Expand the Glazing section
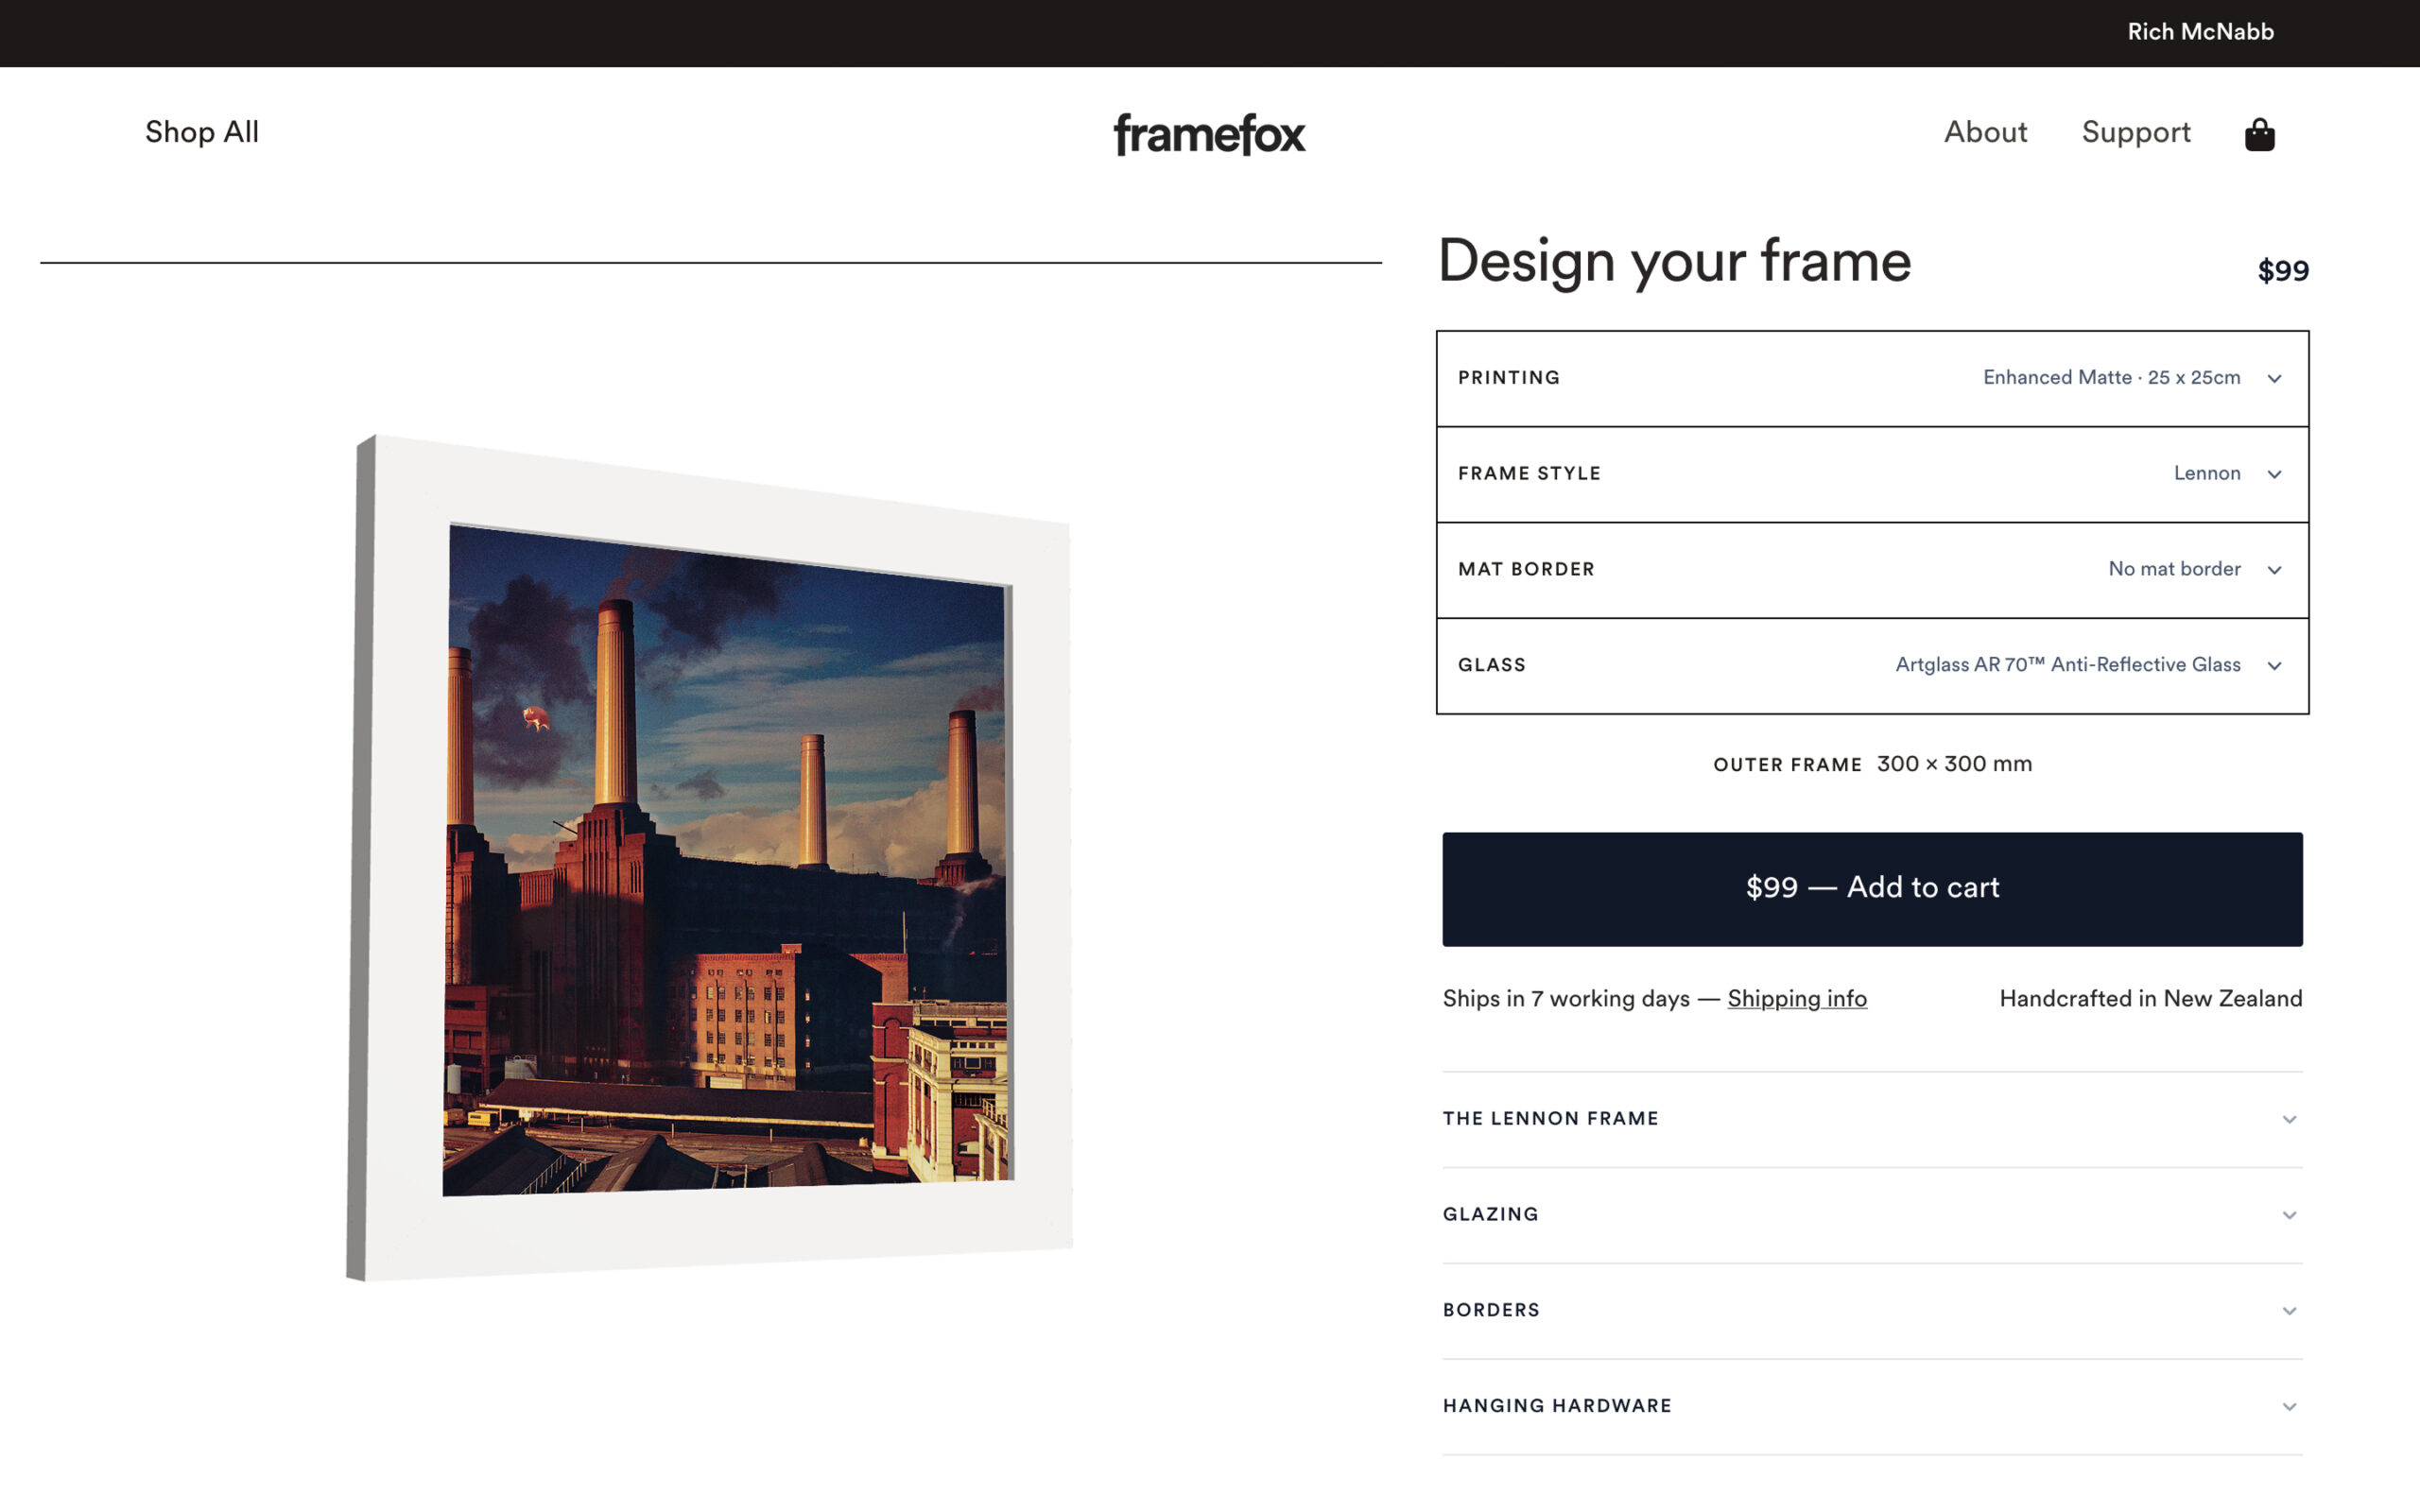Image resolution: width=2420 pixels, height=1512 pixels. [x=1872, y=1215]
